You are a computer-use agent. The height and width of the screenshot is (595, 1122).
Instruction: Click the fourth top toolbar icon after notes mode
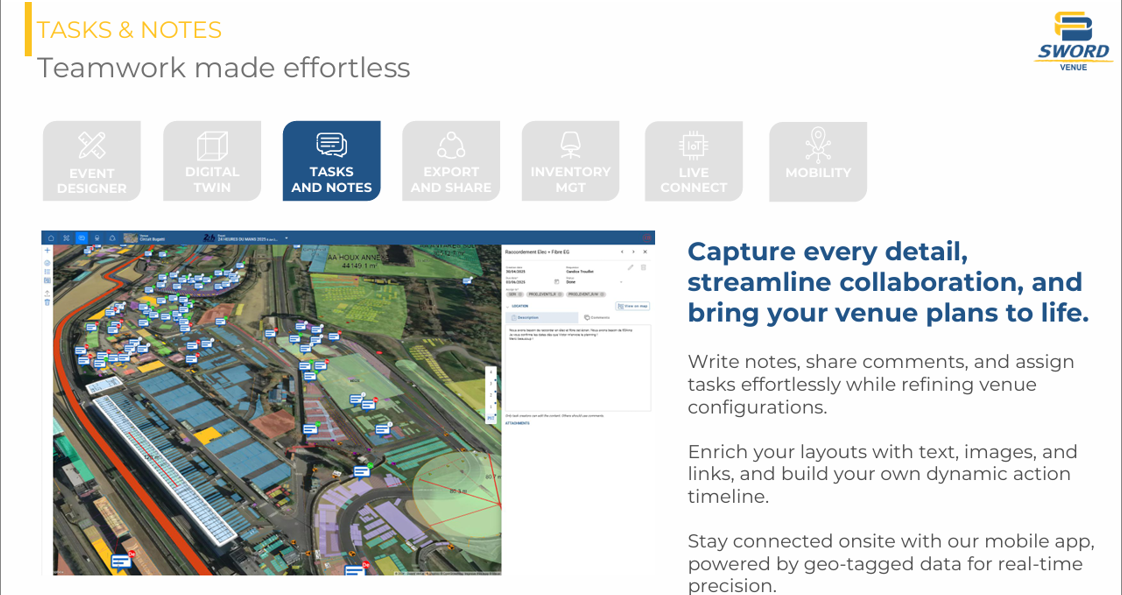[97, 238]
